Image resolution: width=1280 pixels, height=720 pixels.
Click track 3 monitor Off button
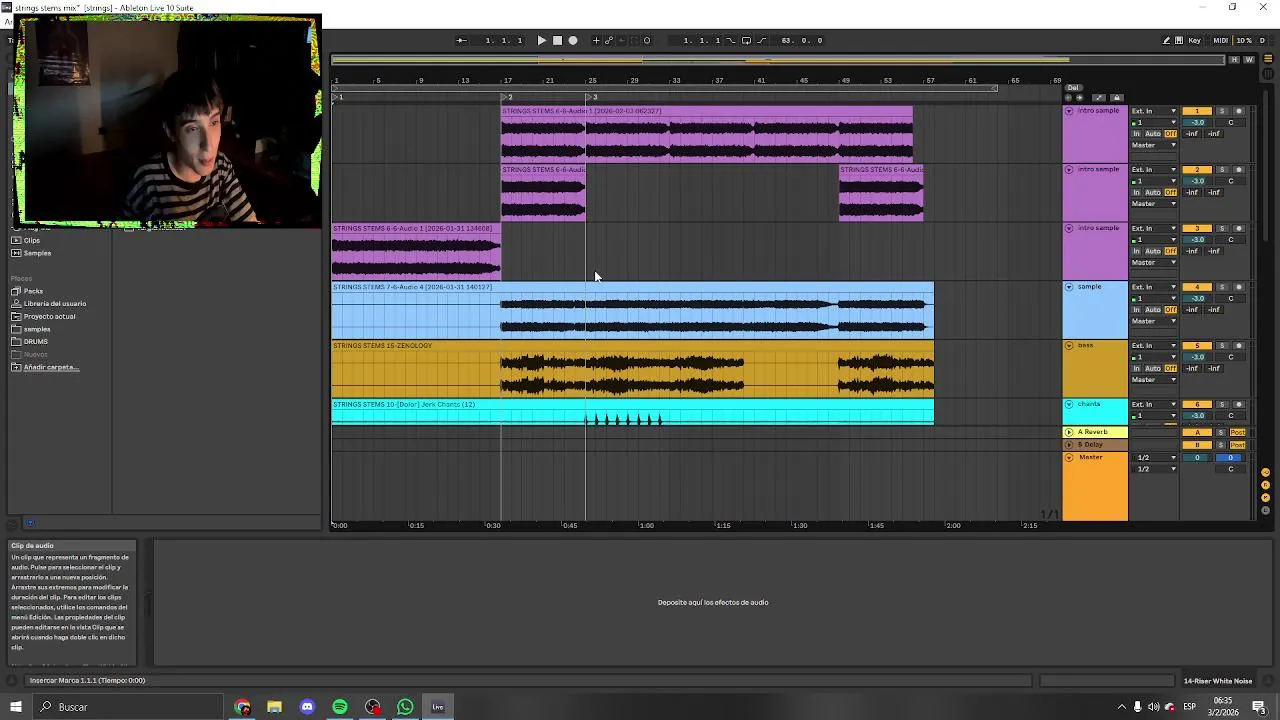coord(1171,251)
